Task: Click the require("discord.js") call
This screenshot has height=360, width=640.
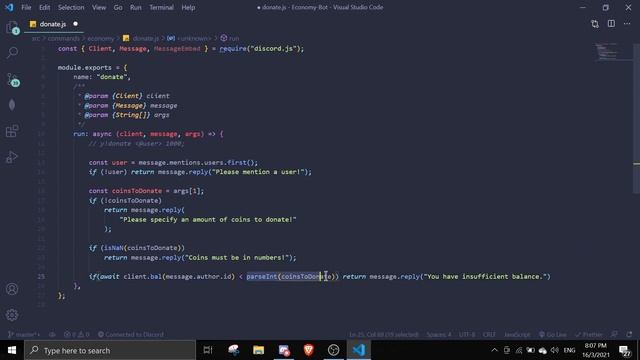Action: pos(262,49)
